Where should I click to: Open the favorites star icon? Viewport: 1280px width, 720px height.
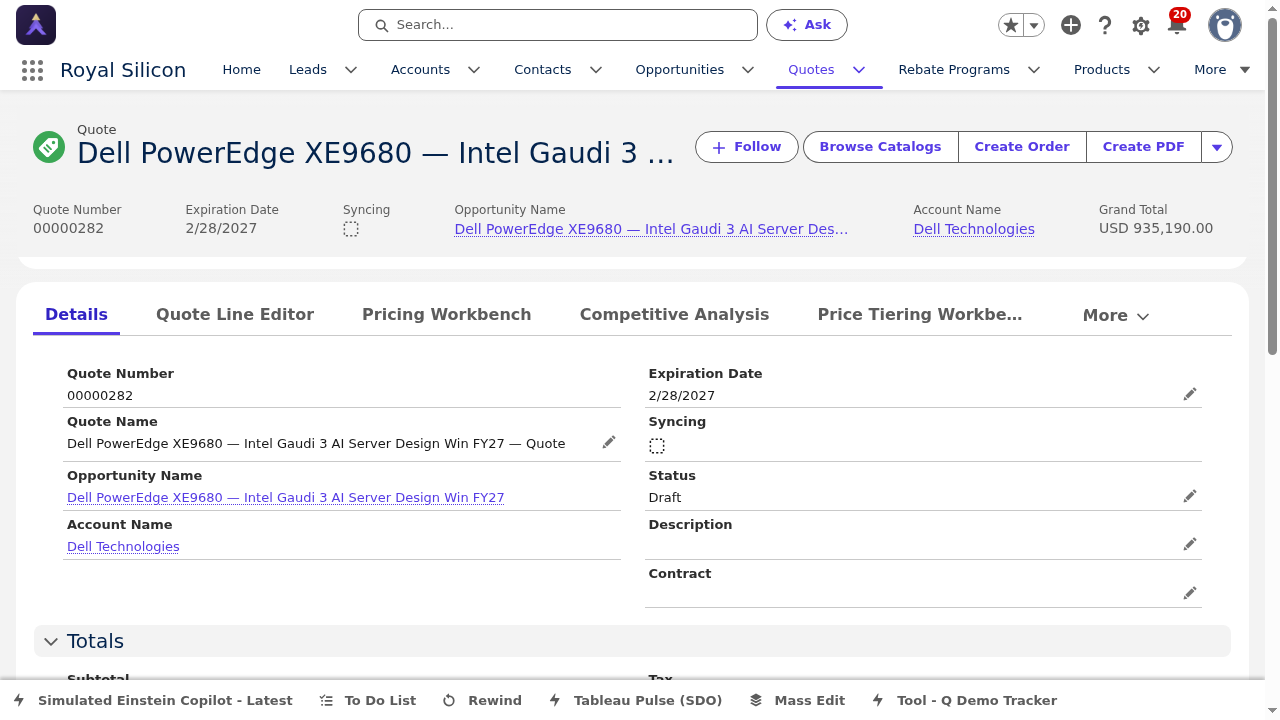(x=1011, y=25)
